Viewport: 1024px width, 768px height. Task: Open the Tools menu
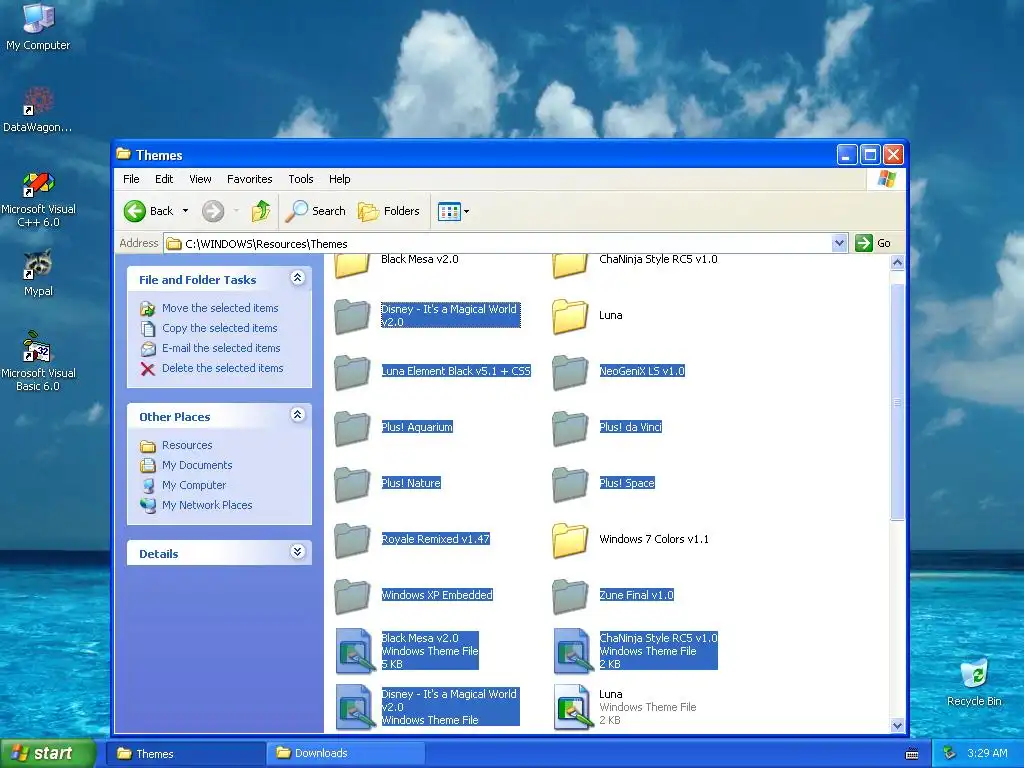pos(301,179)
